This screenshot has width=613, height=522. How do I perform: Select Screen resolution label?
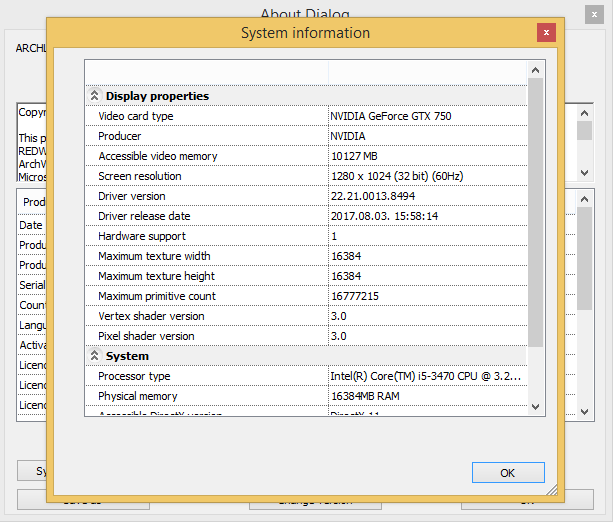tap(140, 176)
